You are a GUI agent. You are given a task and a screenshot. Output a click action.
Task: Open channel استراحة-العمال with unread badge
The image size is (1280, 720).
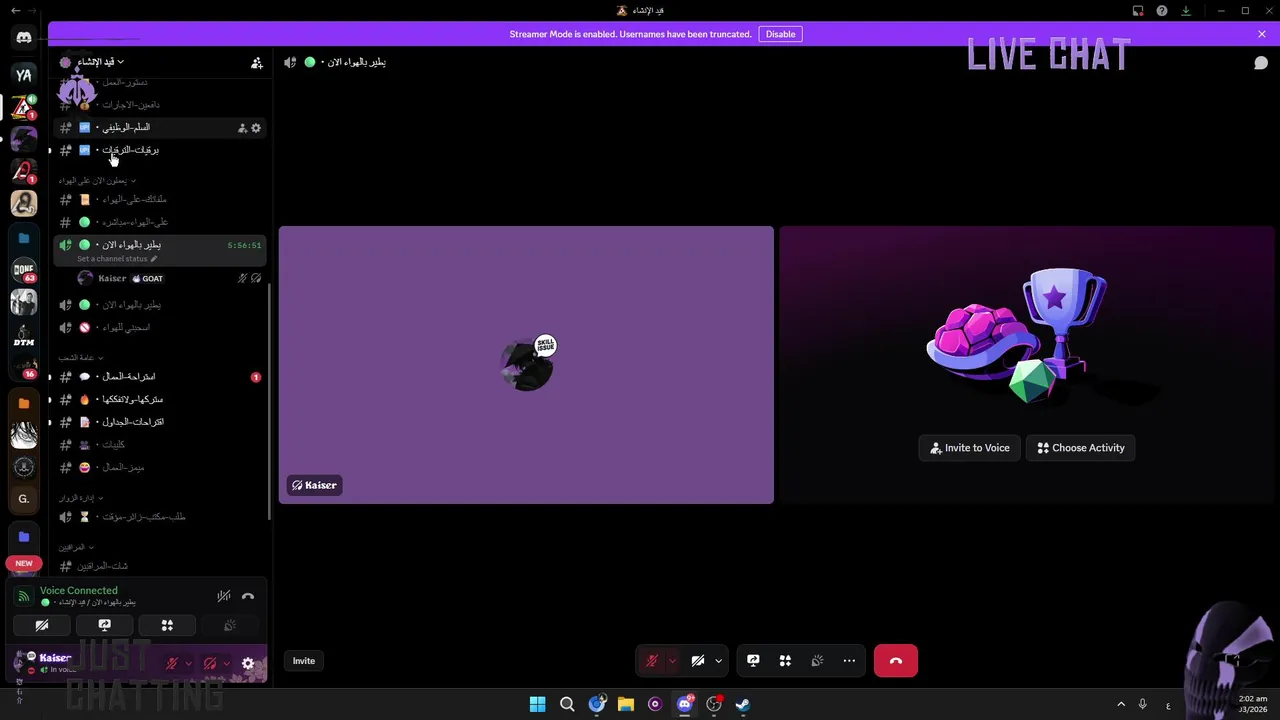pos(160,377)
